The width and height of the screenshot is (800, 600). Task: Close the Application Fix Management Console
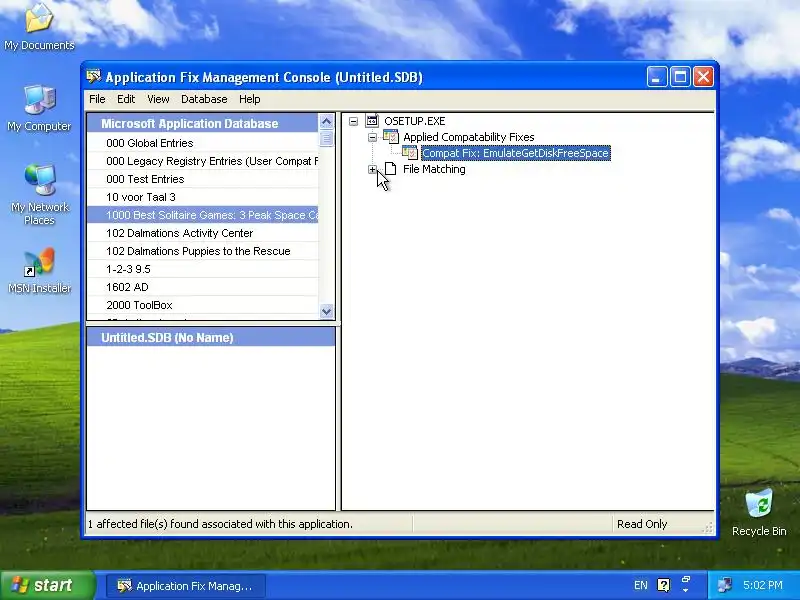pyautogui.click(x=704, y=77)
